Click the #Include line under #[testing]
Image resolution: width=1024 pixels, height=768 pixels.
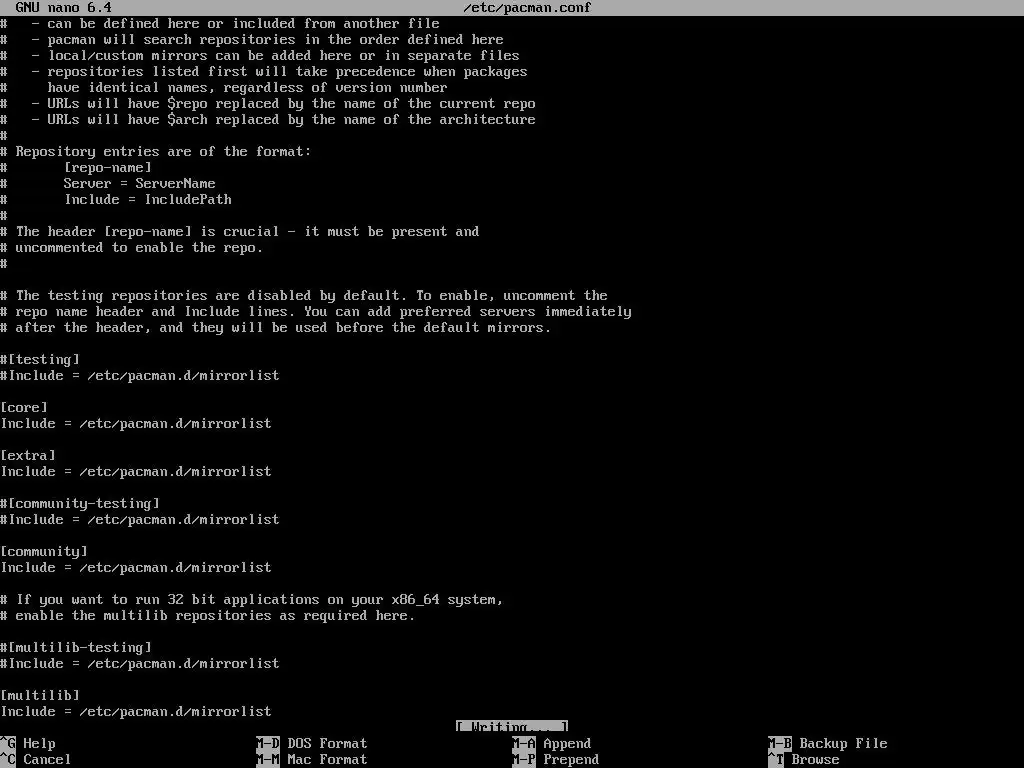(140, 376)
